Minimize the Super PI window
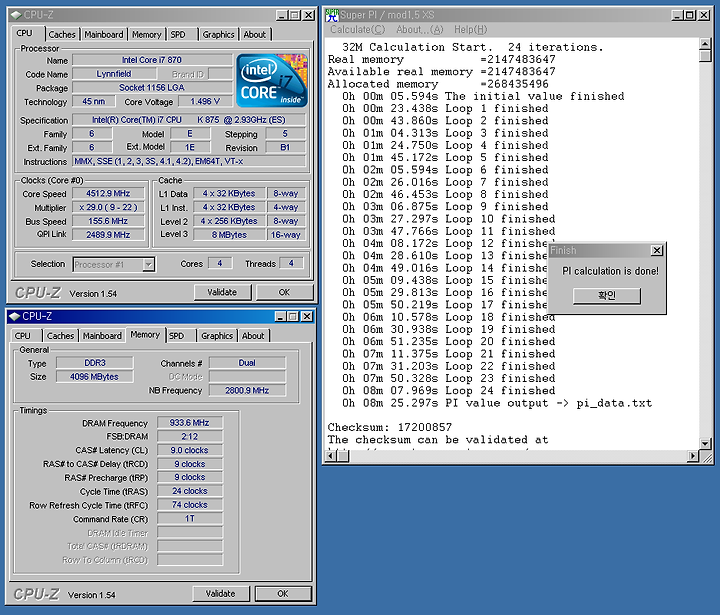The width and height of the screenshot is (720, 615). [677, 15]
